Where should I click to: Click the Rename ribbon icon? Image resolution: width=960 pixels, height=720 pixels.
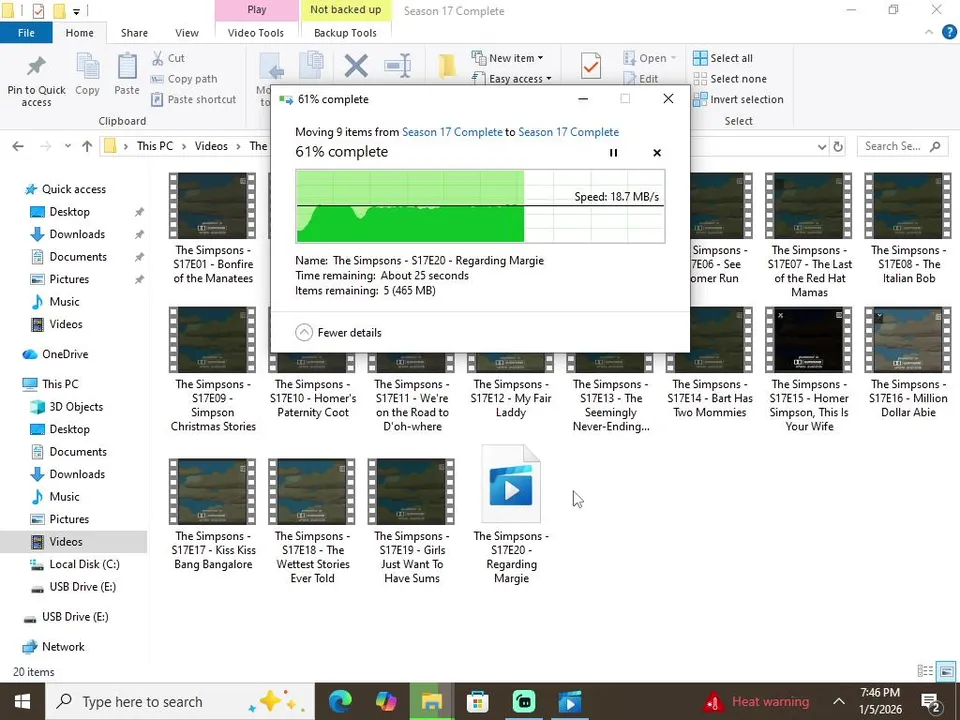(x=398, y=66)
